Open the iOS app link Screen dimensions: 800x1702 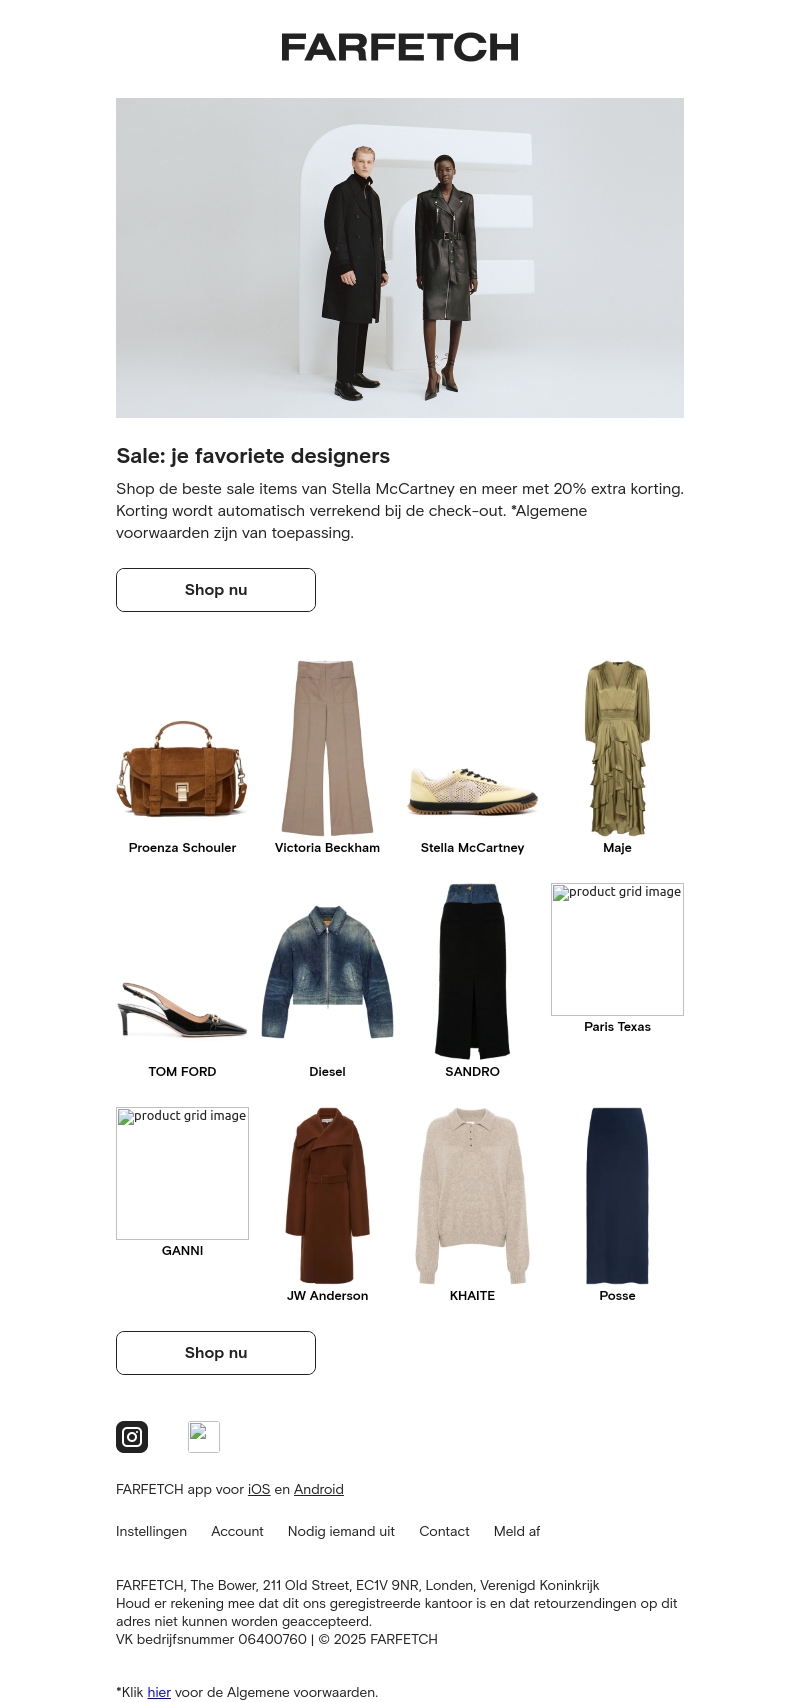259,1489
